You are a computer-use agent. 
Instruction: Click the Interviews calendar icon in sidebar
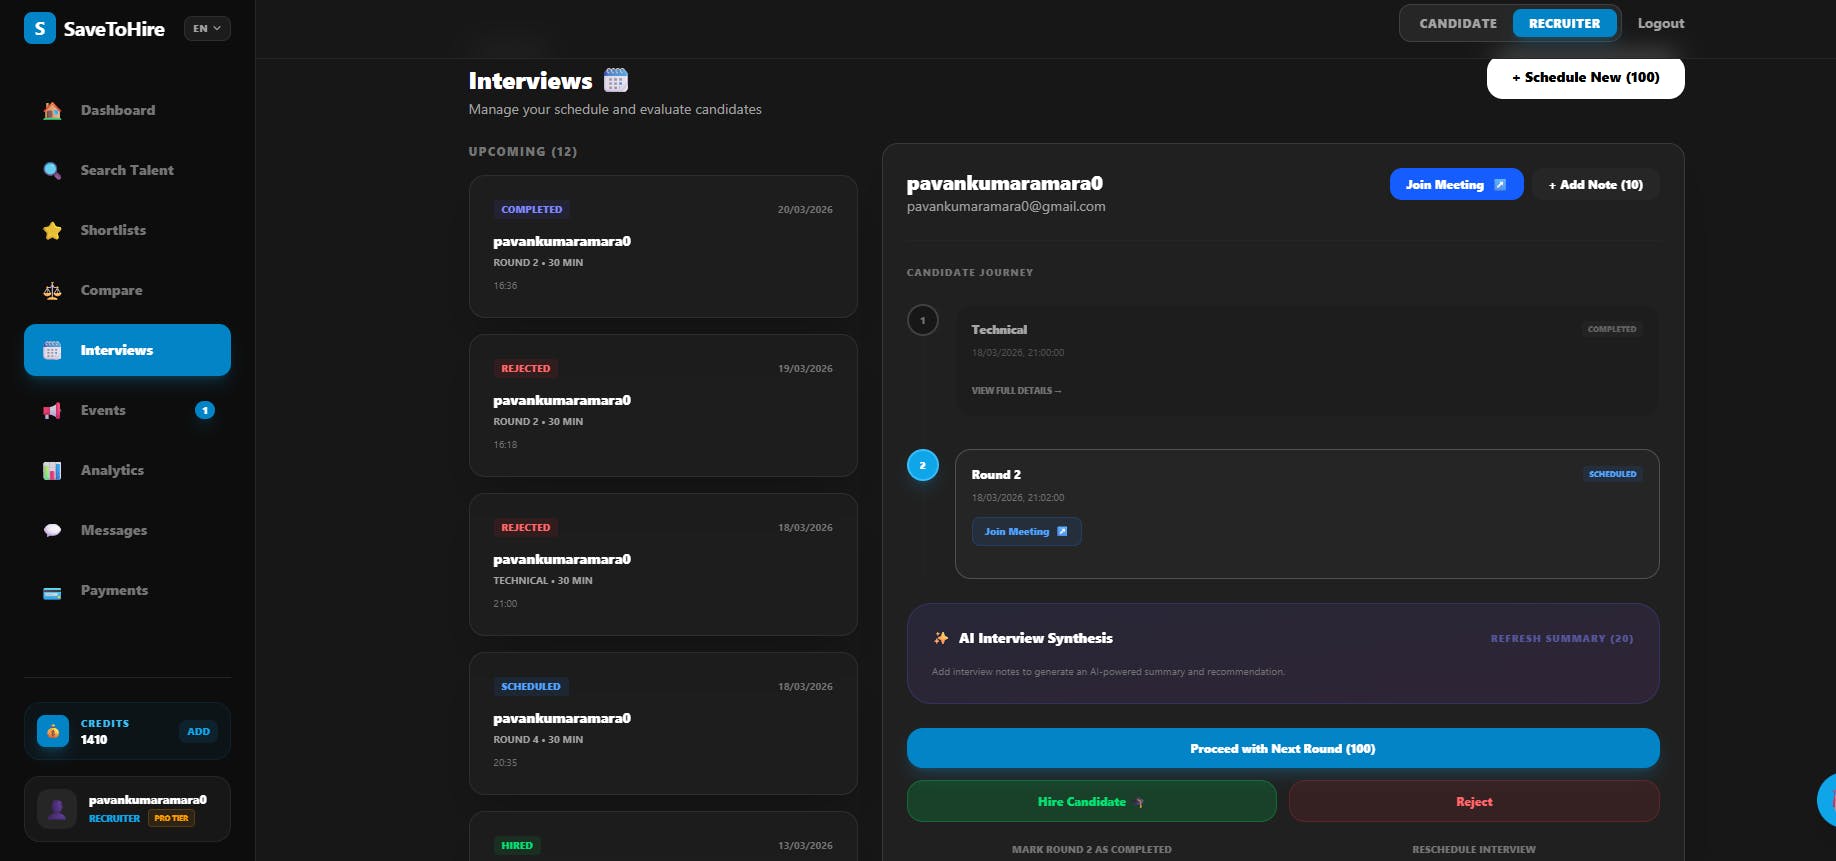coord(52,350)
